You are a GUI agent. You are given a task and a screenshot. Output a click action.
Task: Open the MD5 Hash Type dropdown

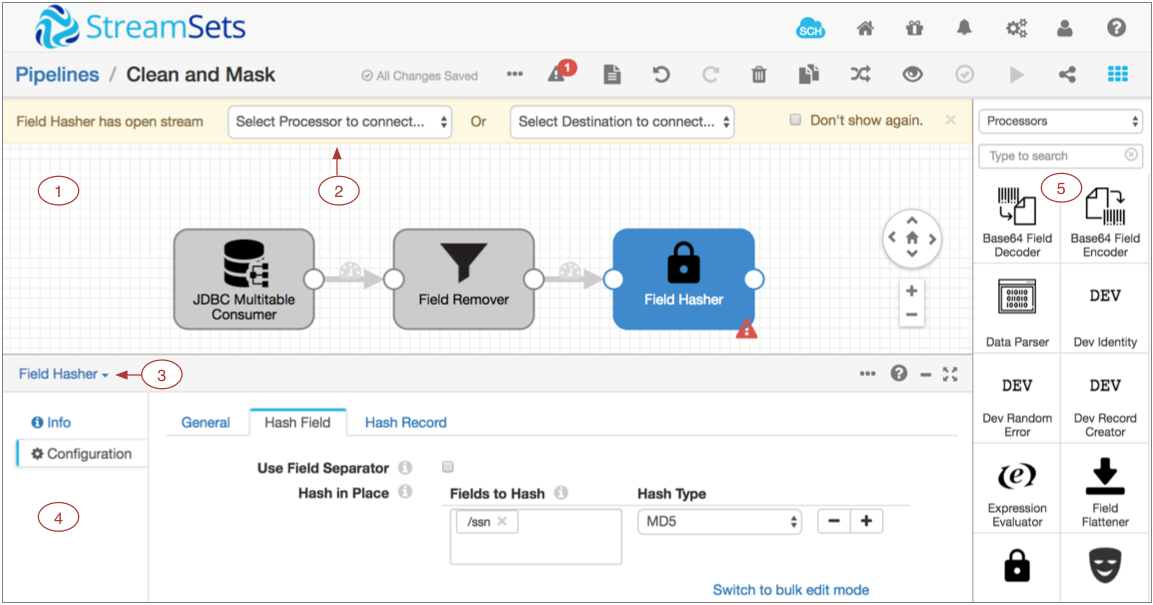click(x=720, y=521)
